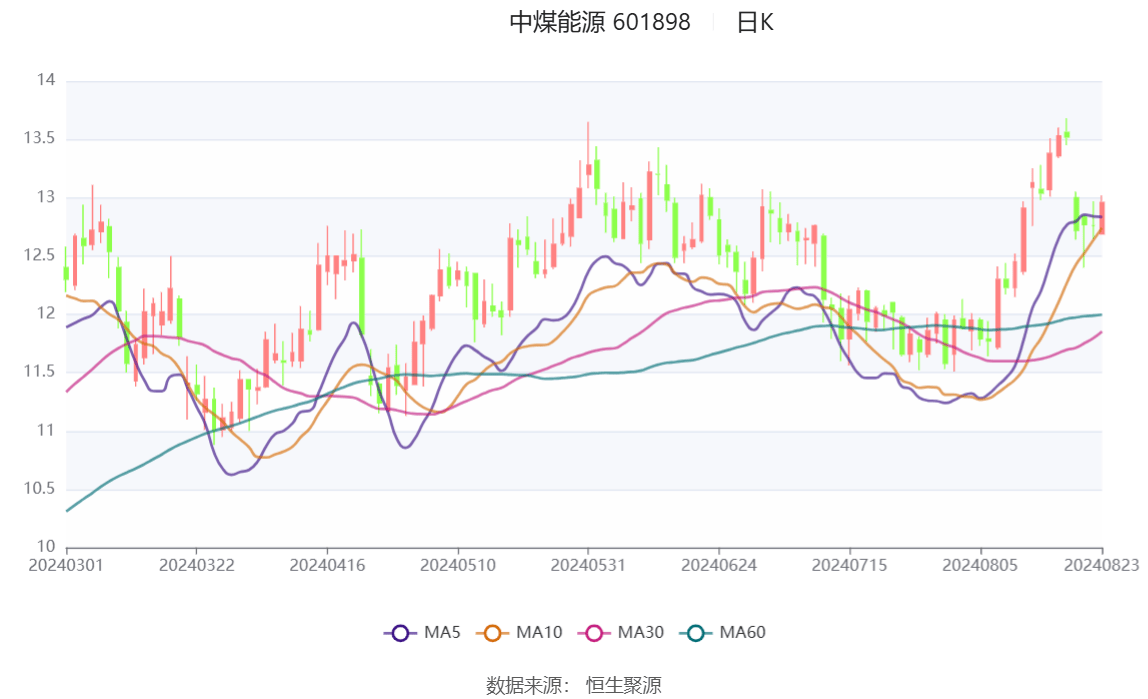
Task: Click the 20240823 date axis label
Action: 1102,563
